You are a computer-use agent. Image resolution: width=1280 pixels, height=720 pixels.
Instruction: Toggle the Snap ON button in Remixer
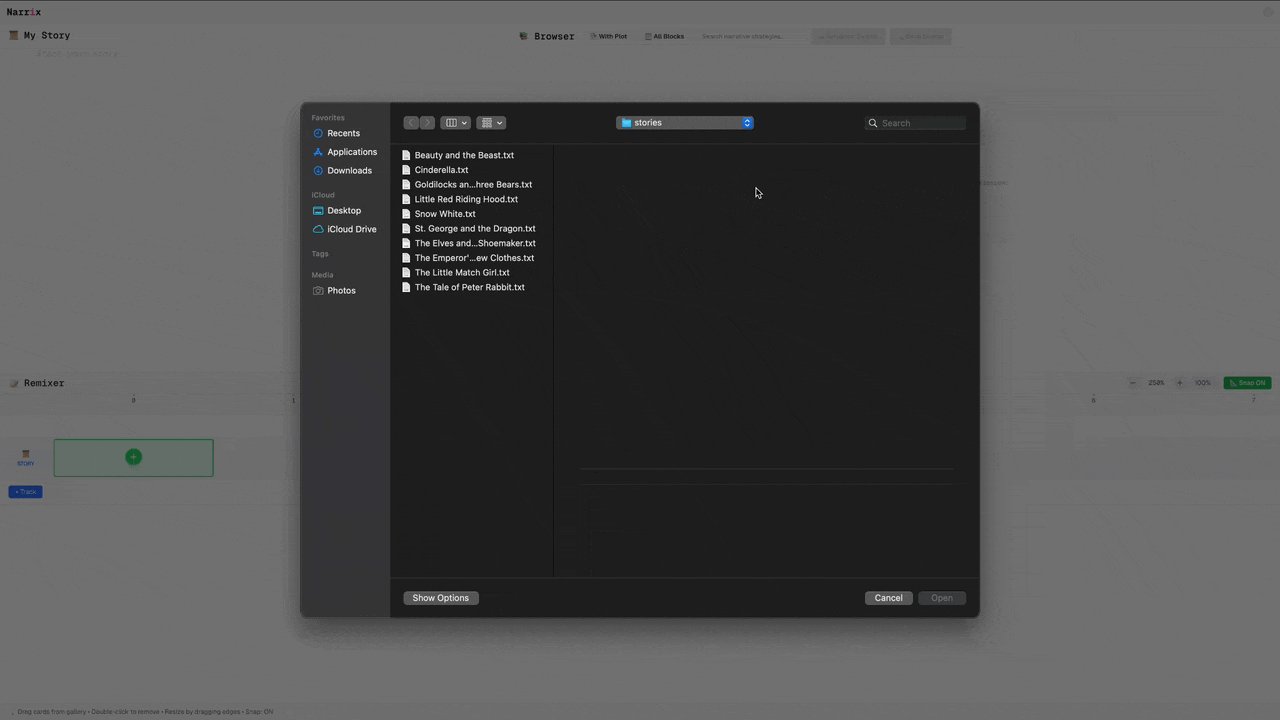[x=1247, y=383]
